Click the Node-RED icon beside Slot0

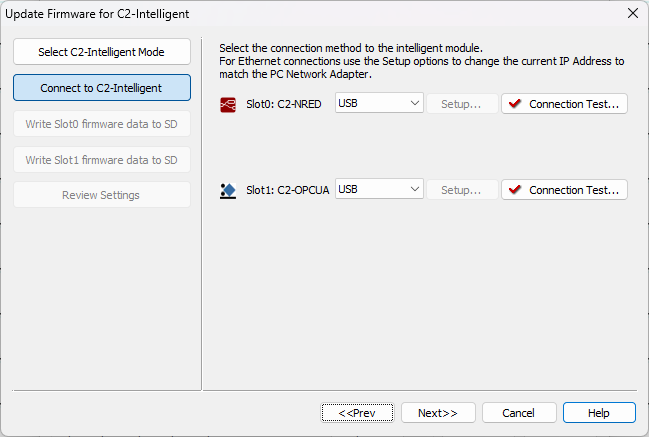[x=228, y=104]
